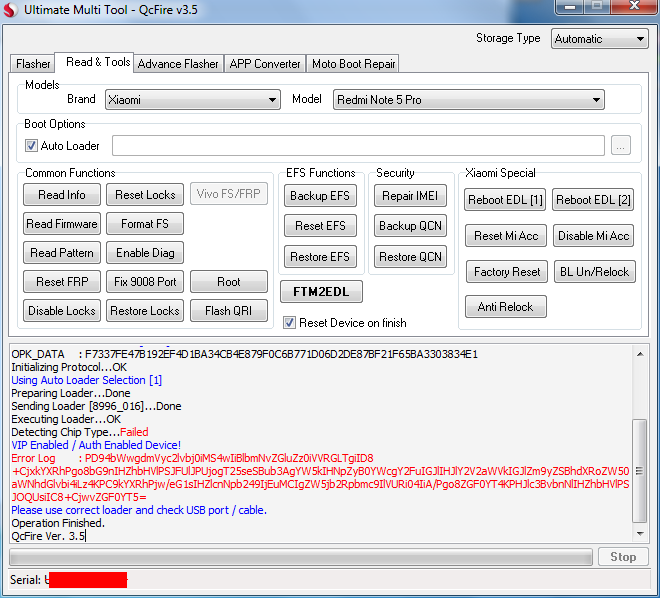Click the Stop button
The height and width of the screenshot is (598, 660).
click(x=623, y=557)
